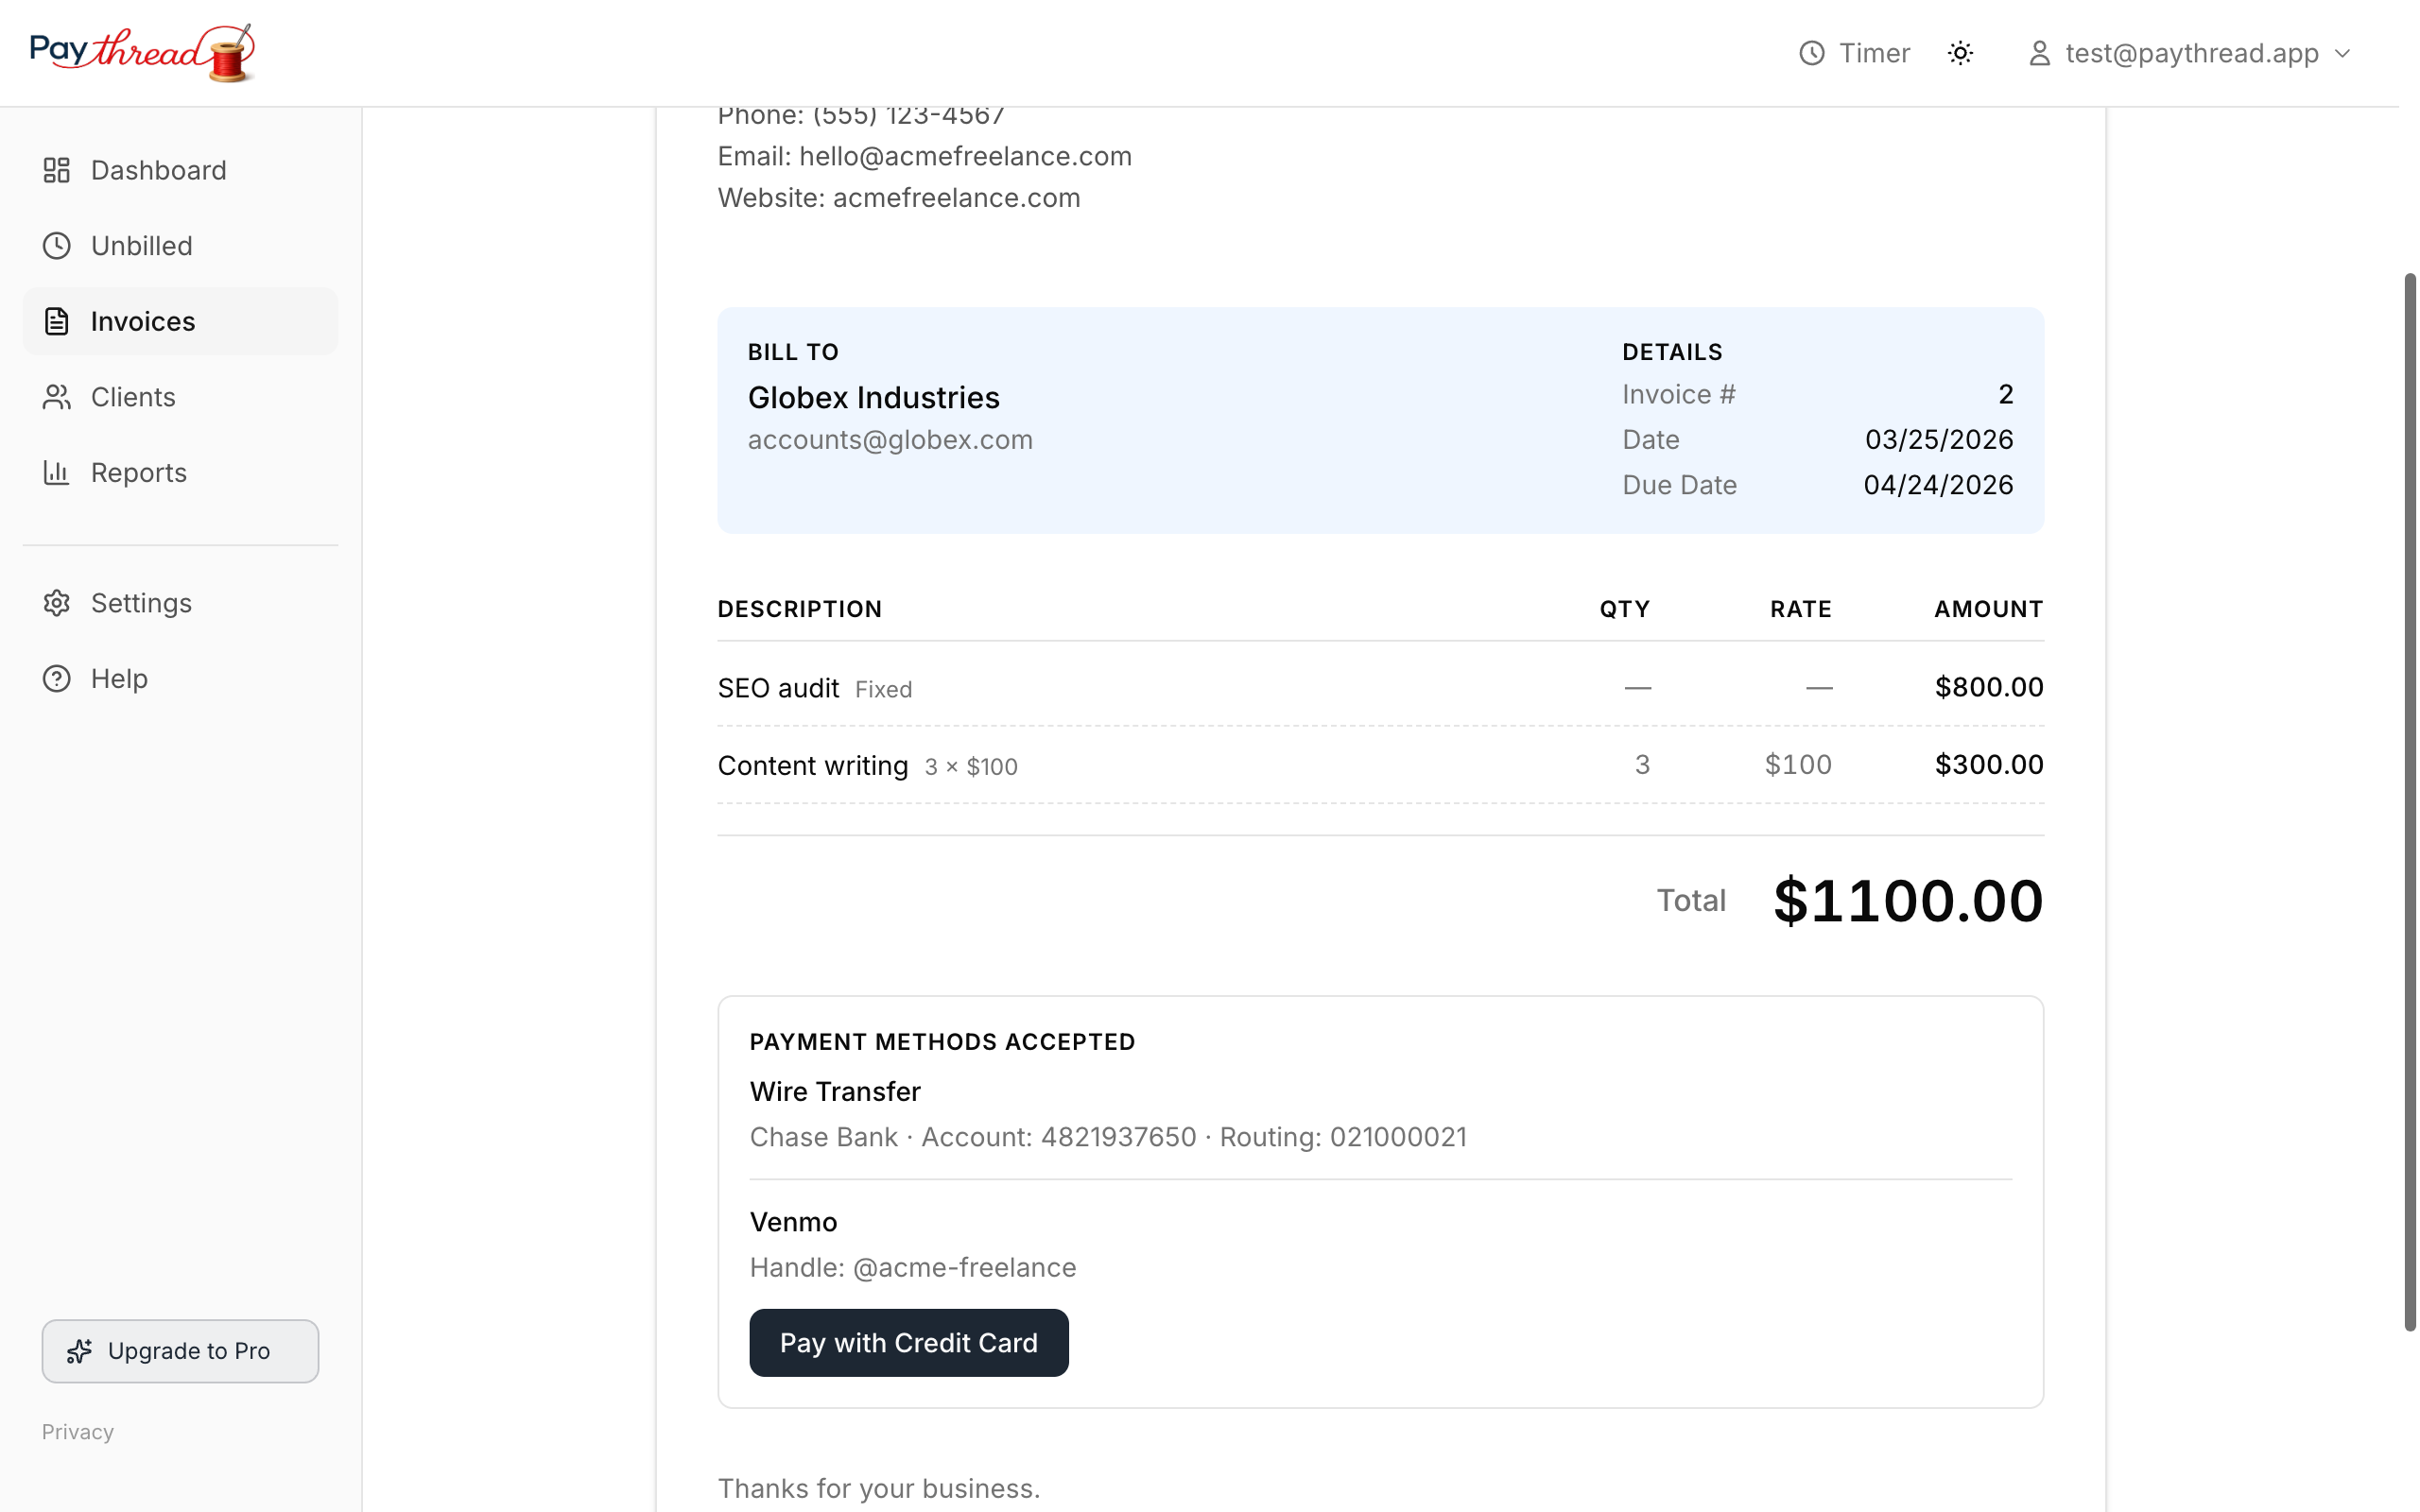Click the user profile icon
Viewport: 2420px width, 1512px height.
pyautogui.click(x=2039, y=53)
